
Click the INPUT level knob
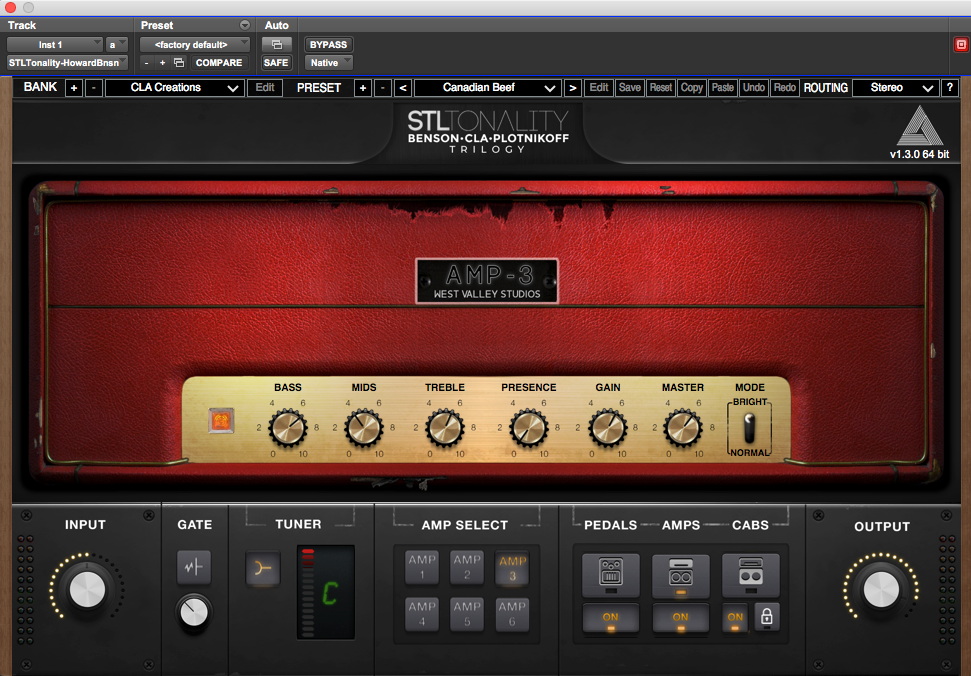tap(87, 589)
